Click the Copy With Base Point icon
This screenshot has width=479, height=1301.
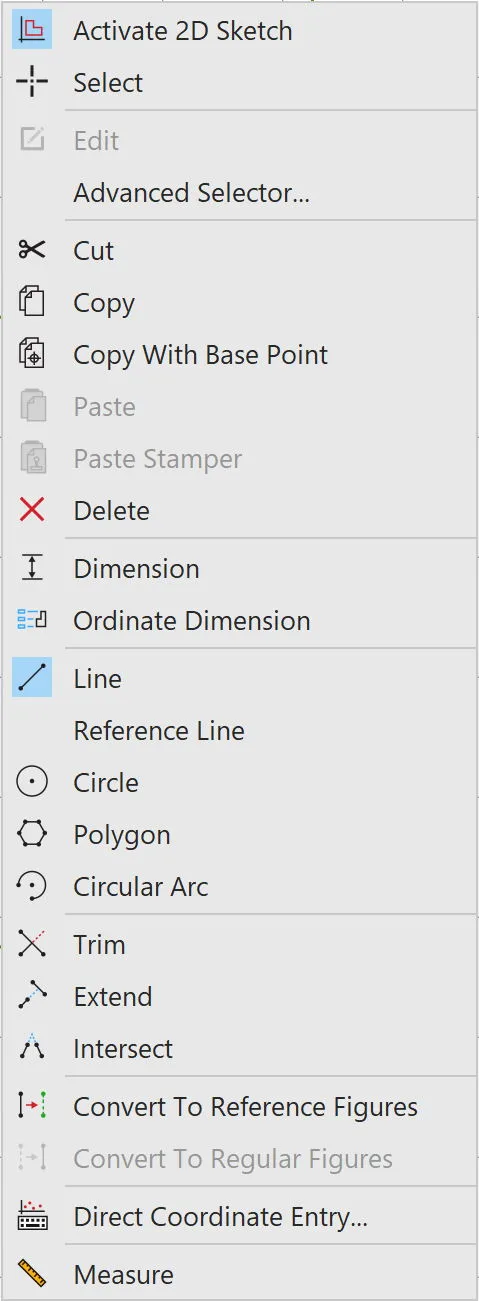[32, 354]
